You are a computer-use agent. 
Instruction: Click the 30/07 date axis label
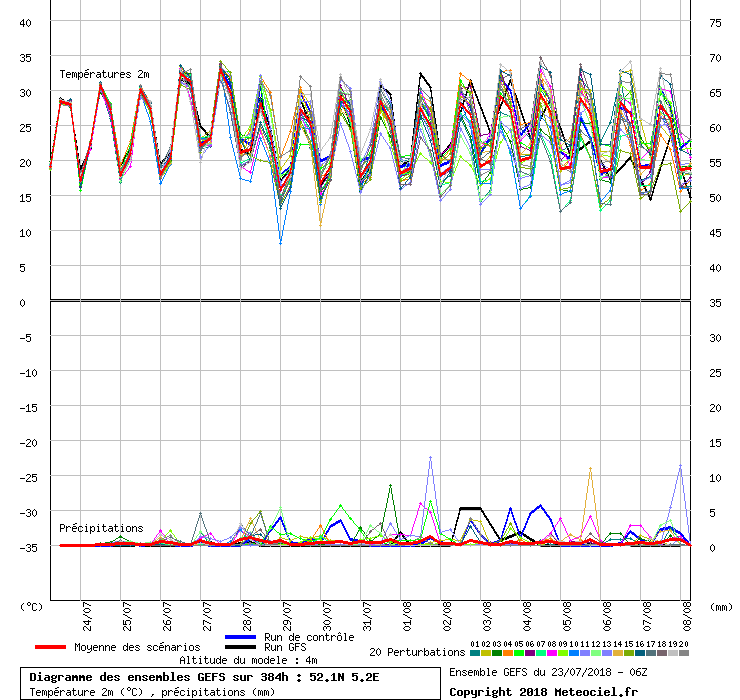[x=328, y=616]
